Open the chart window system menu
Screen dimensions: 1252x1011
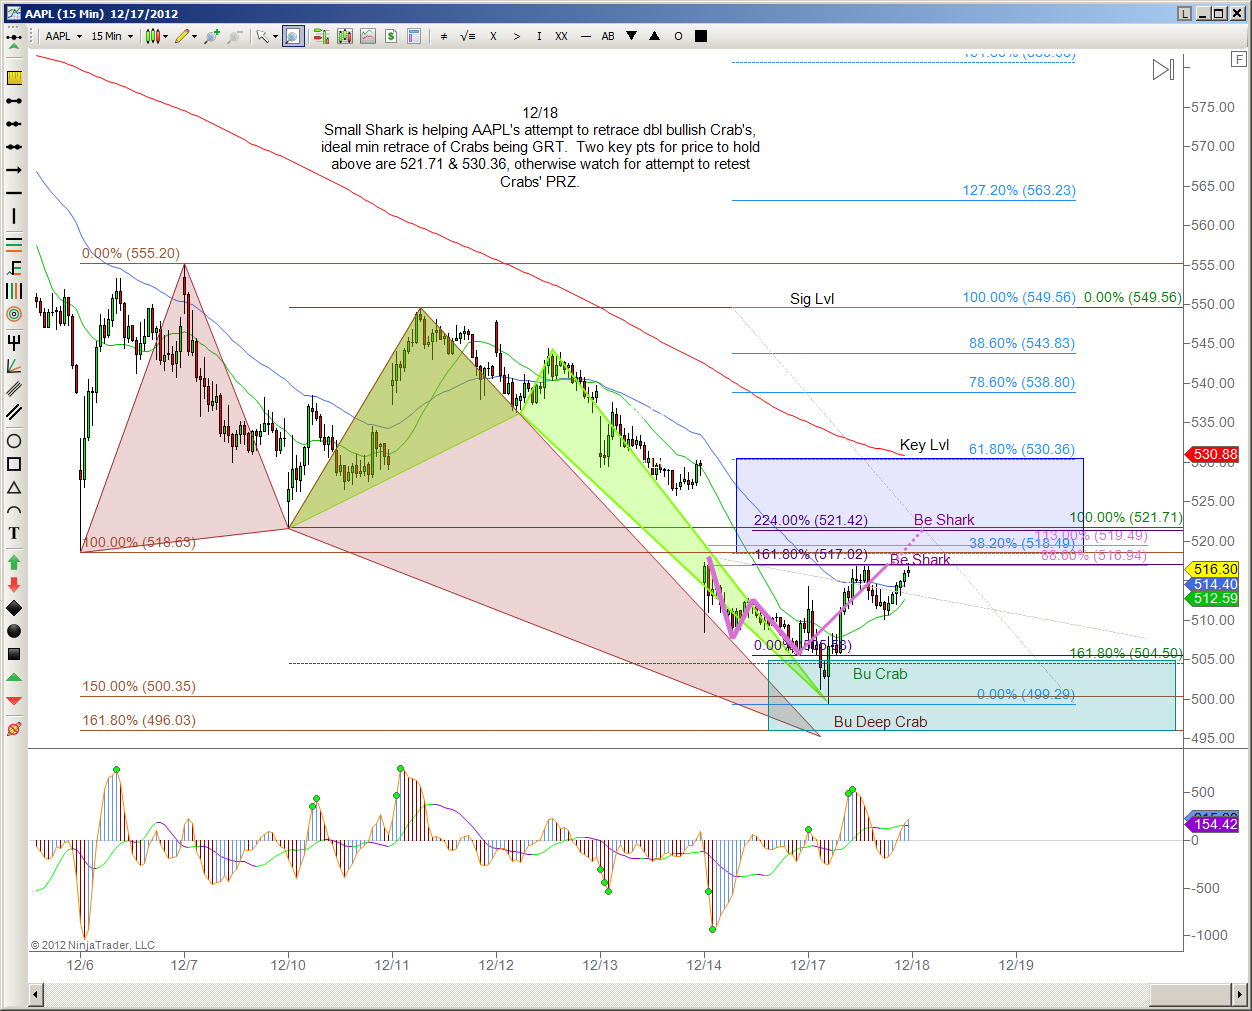12,13
